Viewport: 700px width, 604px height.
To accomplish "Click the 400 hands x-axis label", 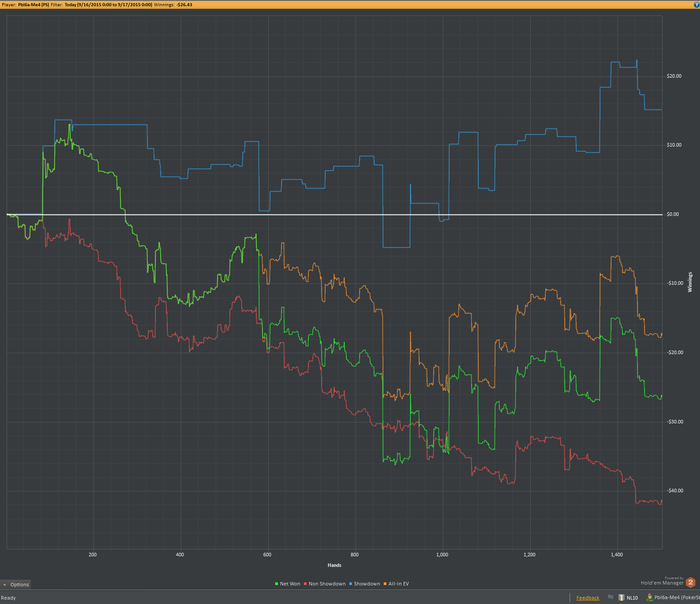I will 180,555.
